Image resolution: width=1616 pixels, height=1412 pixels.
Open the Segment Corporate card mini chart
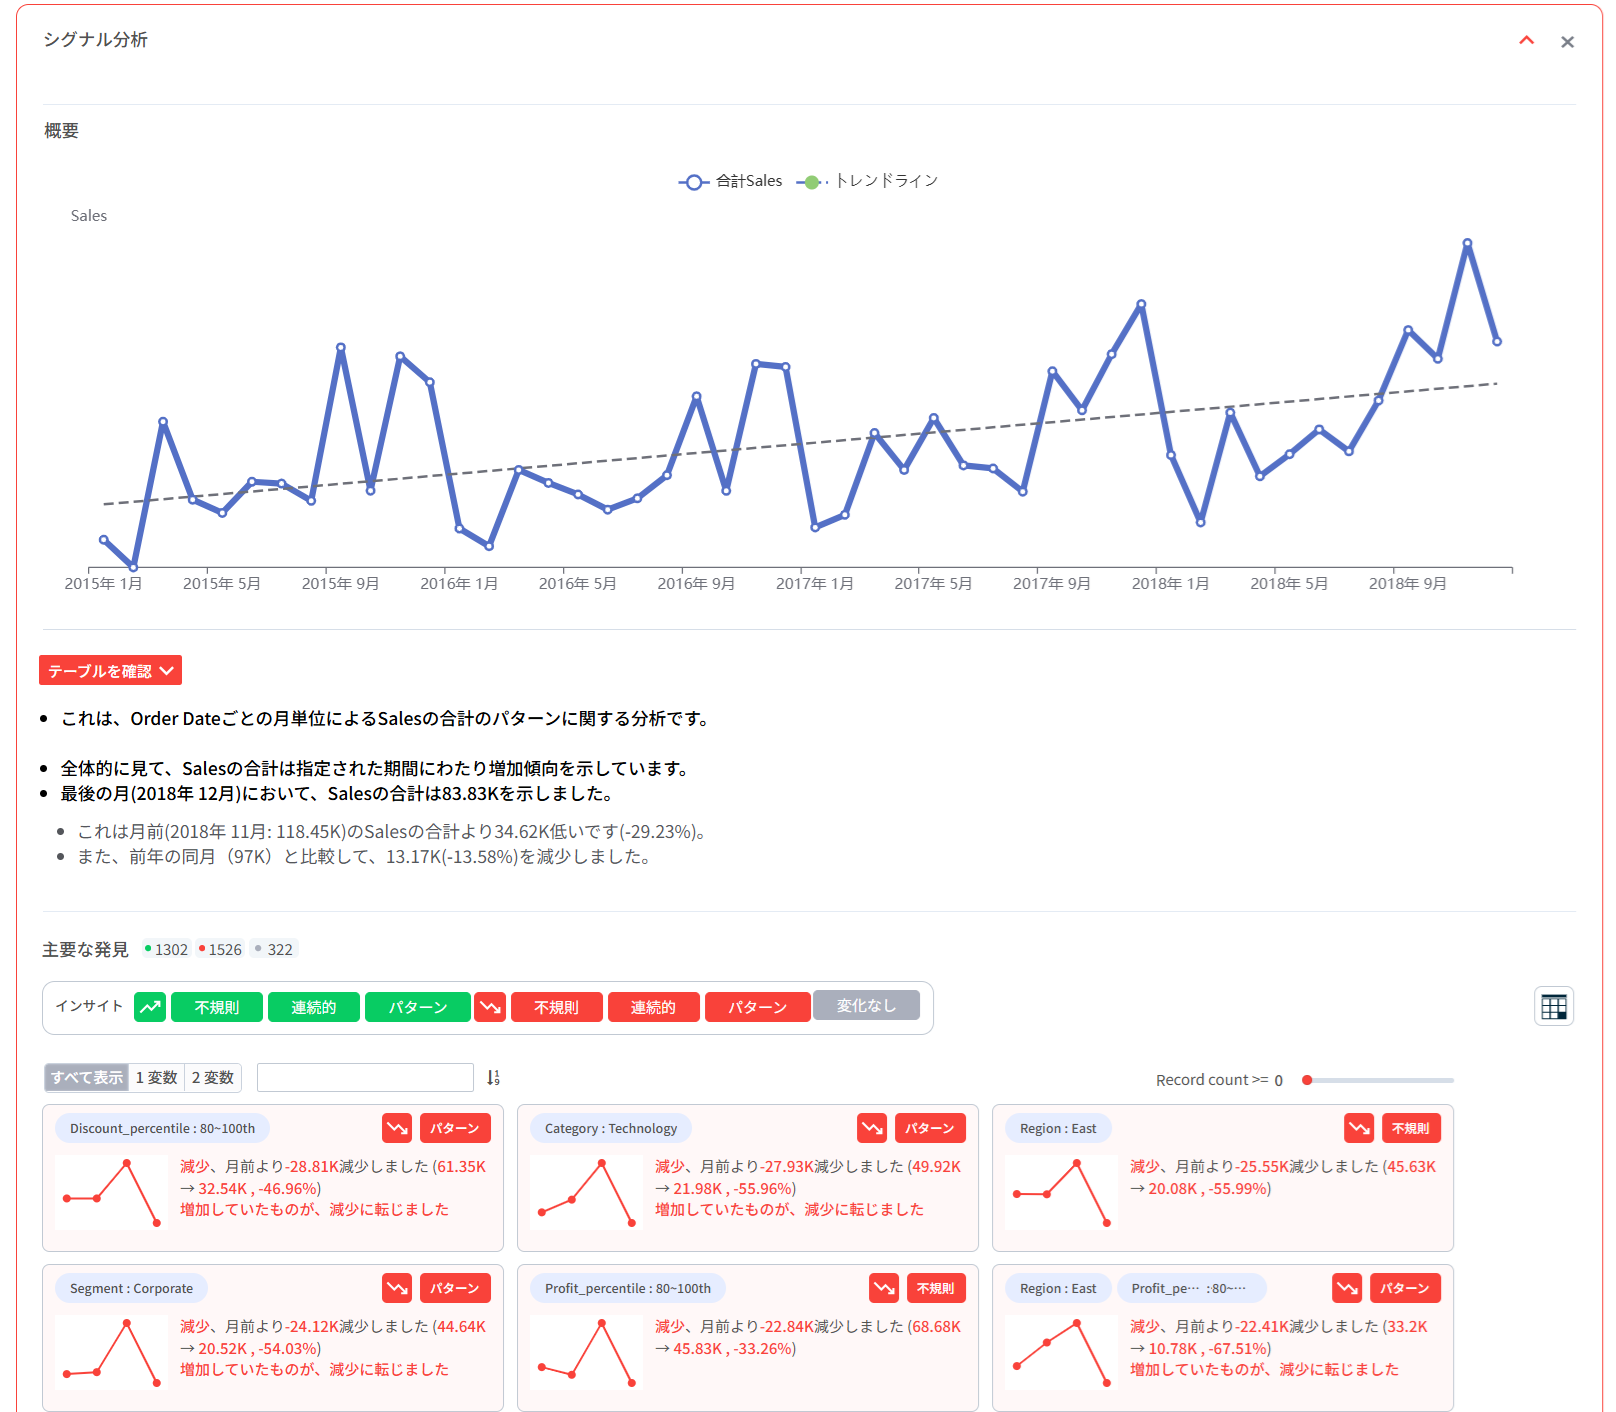[x=111, y=1353]
